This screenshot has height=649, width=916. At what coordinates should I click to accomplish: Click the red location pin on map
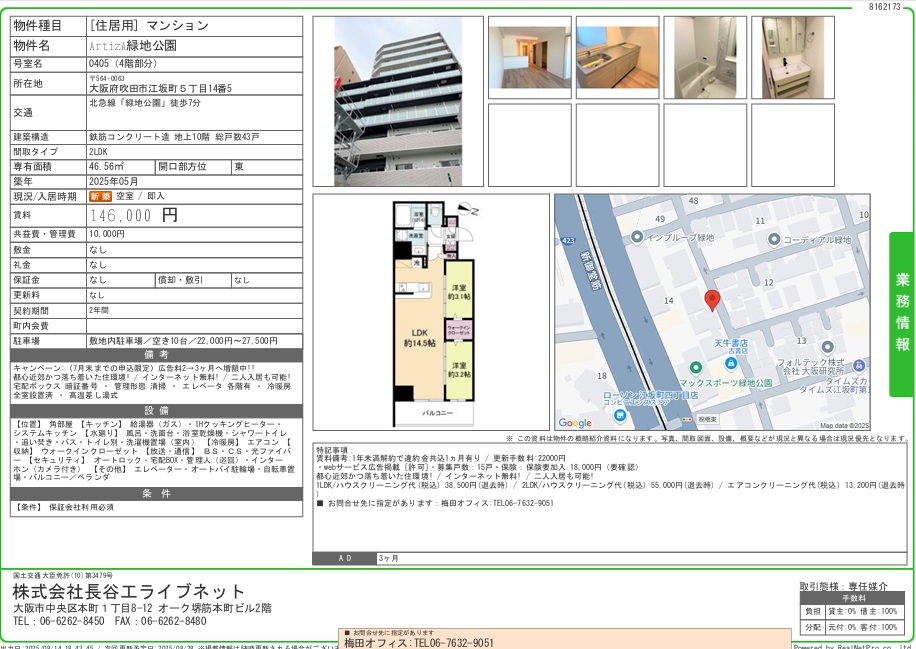coord(711,299)
